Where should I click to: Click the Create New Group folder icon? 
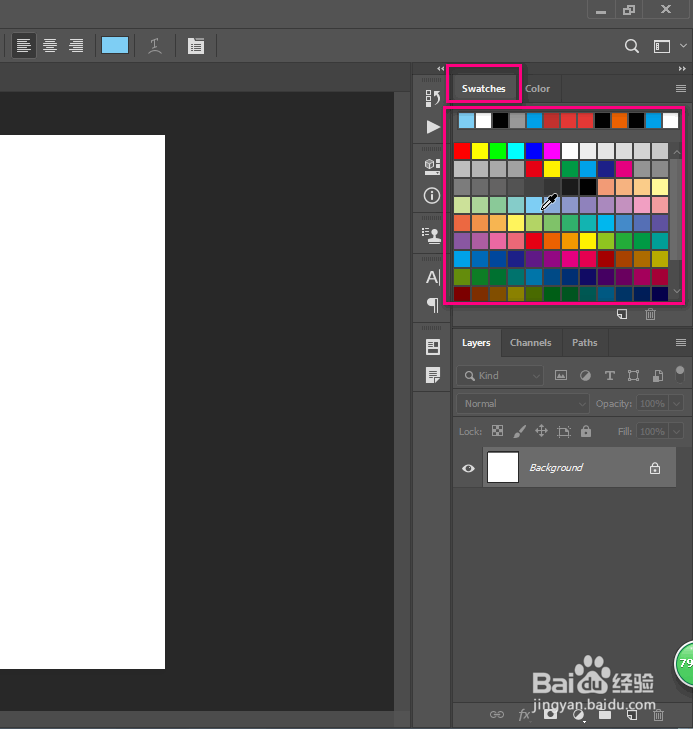click(x=605, y=714)
